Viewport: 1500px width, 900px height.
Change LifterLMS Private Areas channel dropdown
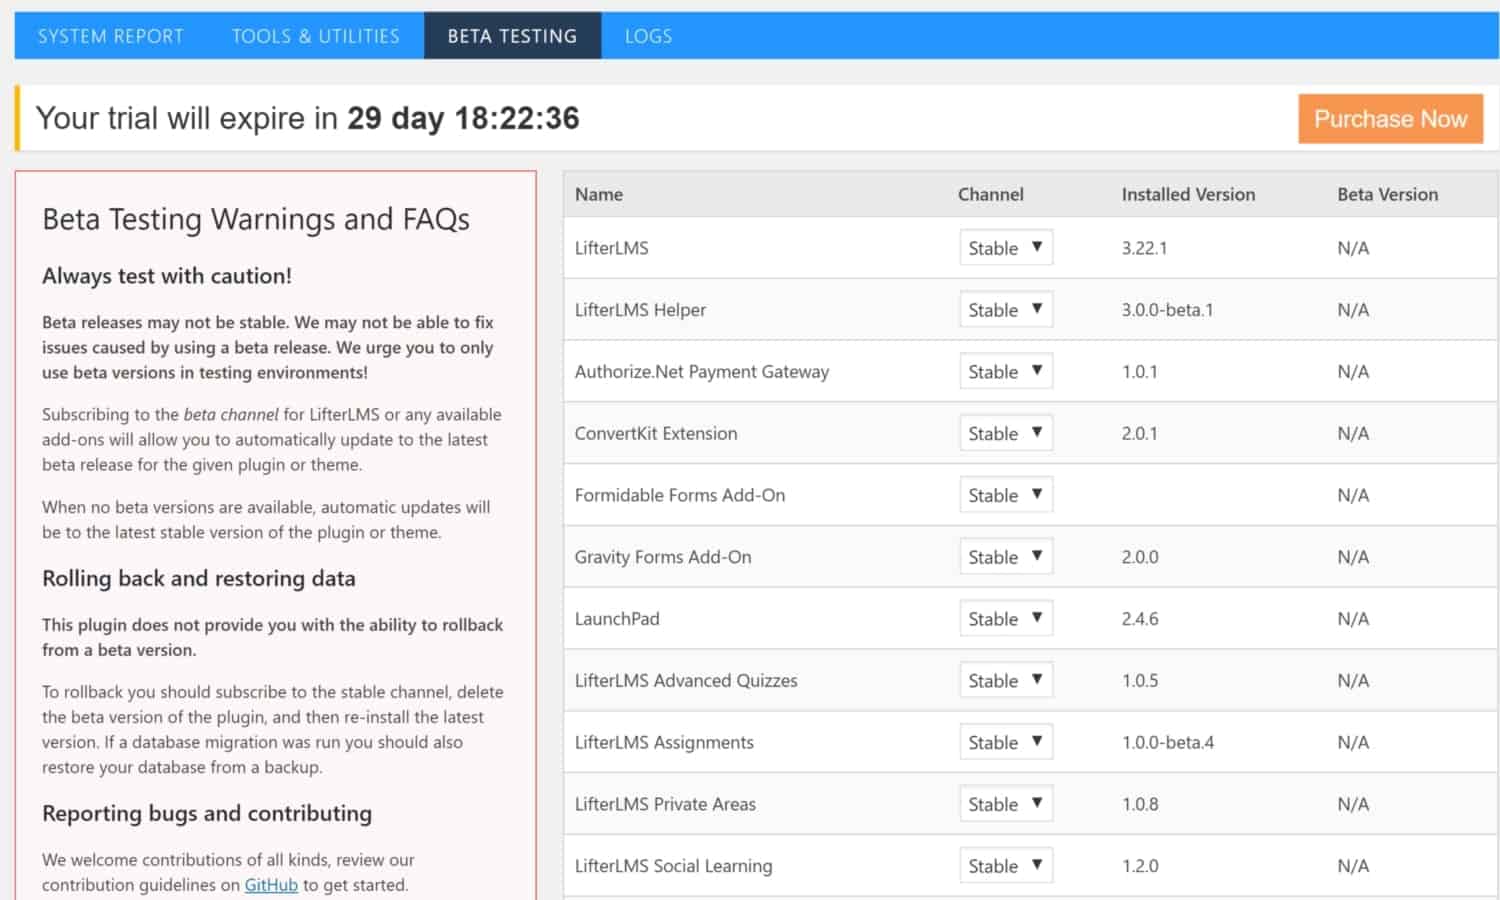coord(1006,805)
